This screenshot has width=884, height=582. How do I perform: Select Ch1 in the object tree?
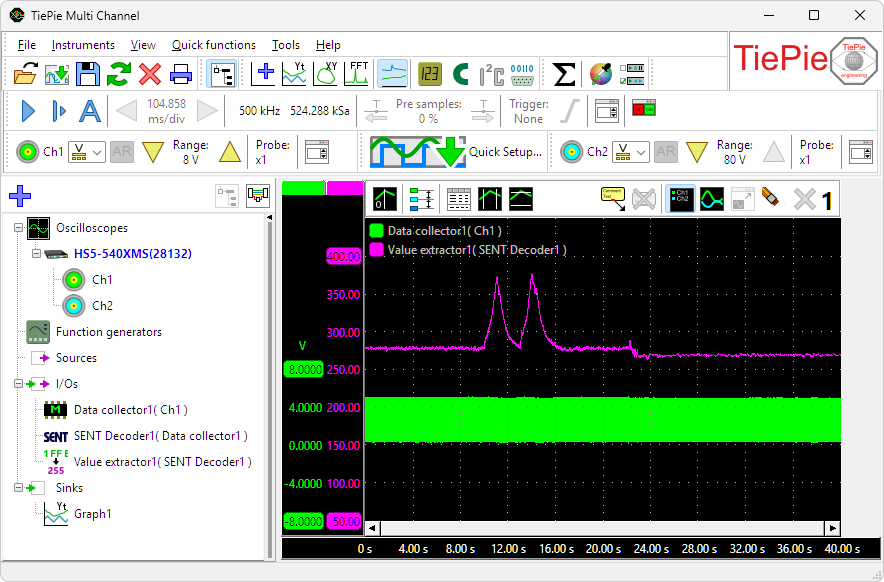click(x=102, y=280)
